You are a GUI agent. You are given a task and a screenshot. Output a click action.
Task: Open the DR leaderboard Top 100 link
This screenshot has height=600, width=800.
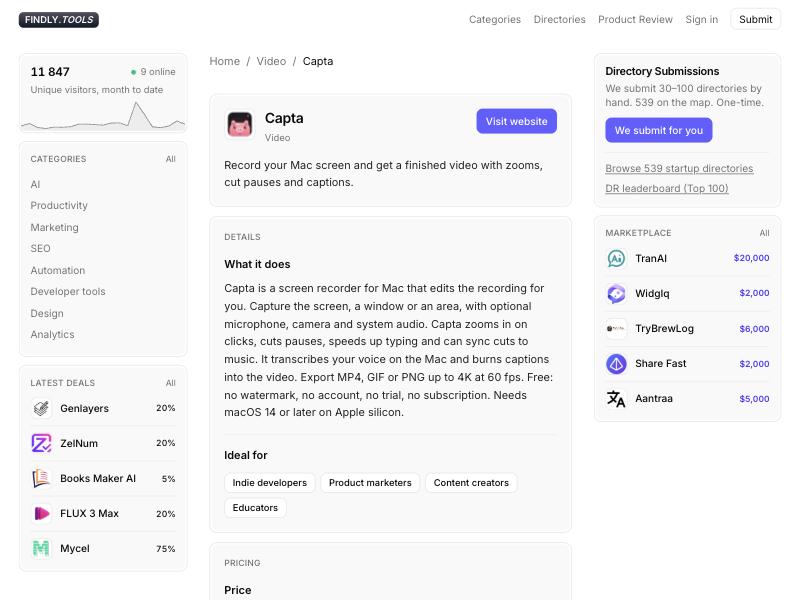coord(667,188)
